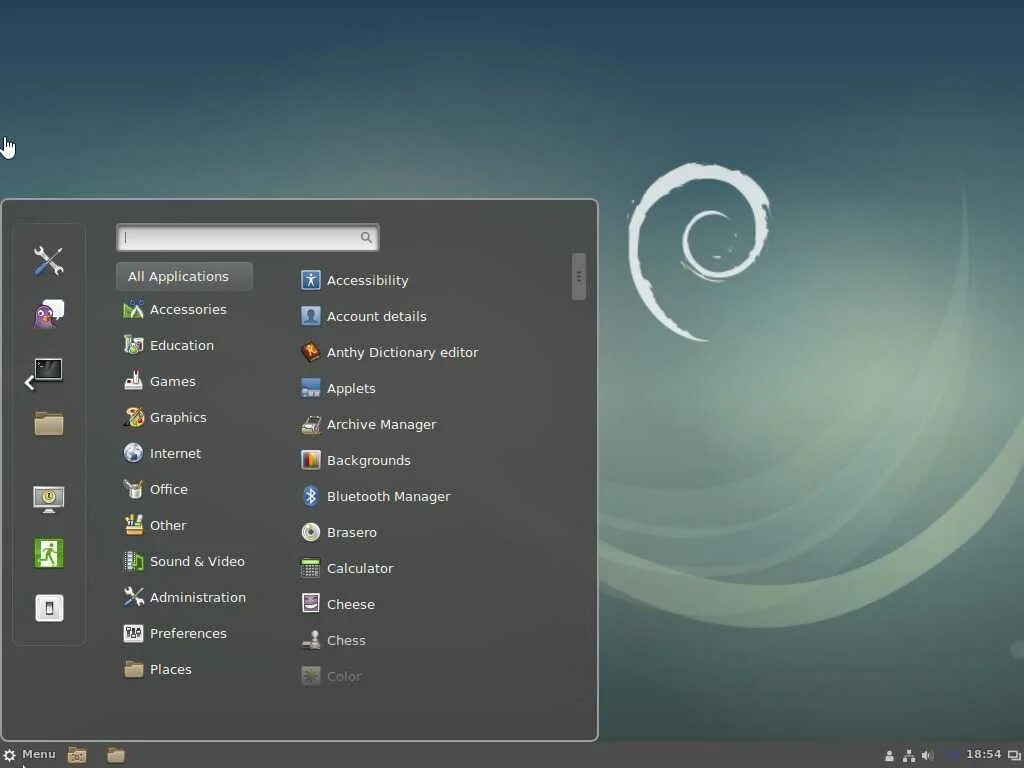
Task: Open System Settings wrench favorite icon
Action: (x=48, y=261)
